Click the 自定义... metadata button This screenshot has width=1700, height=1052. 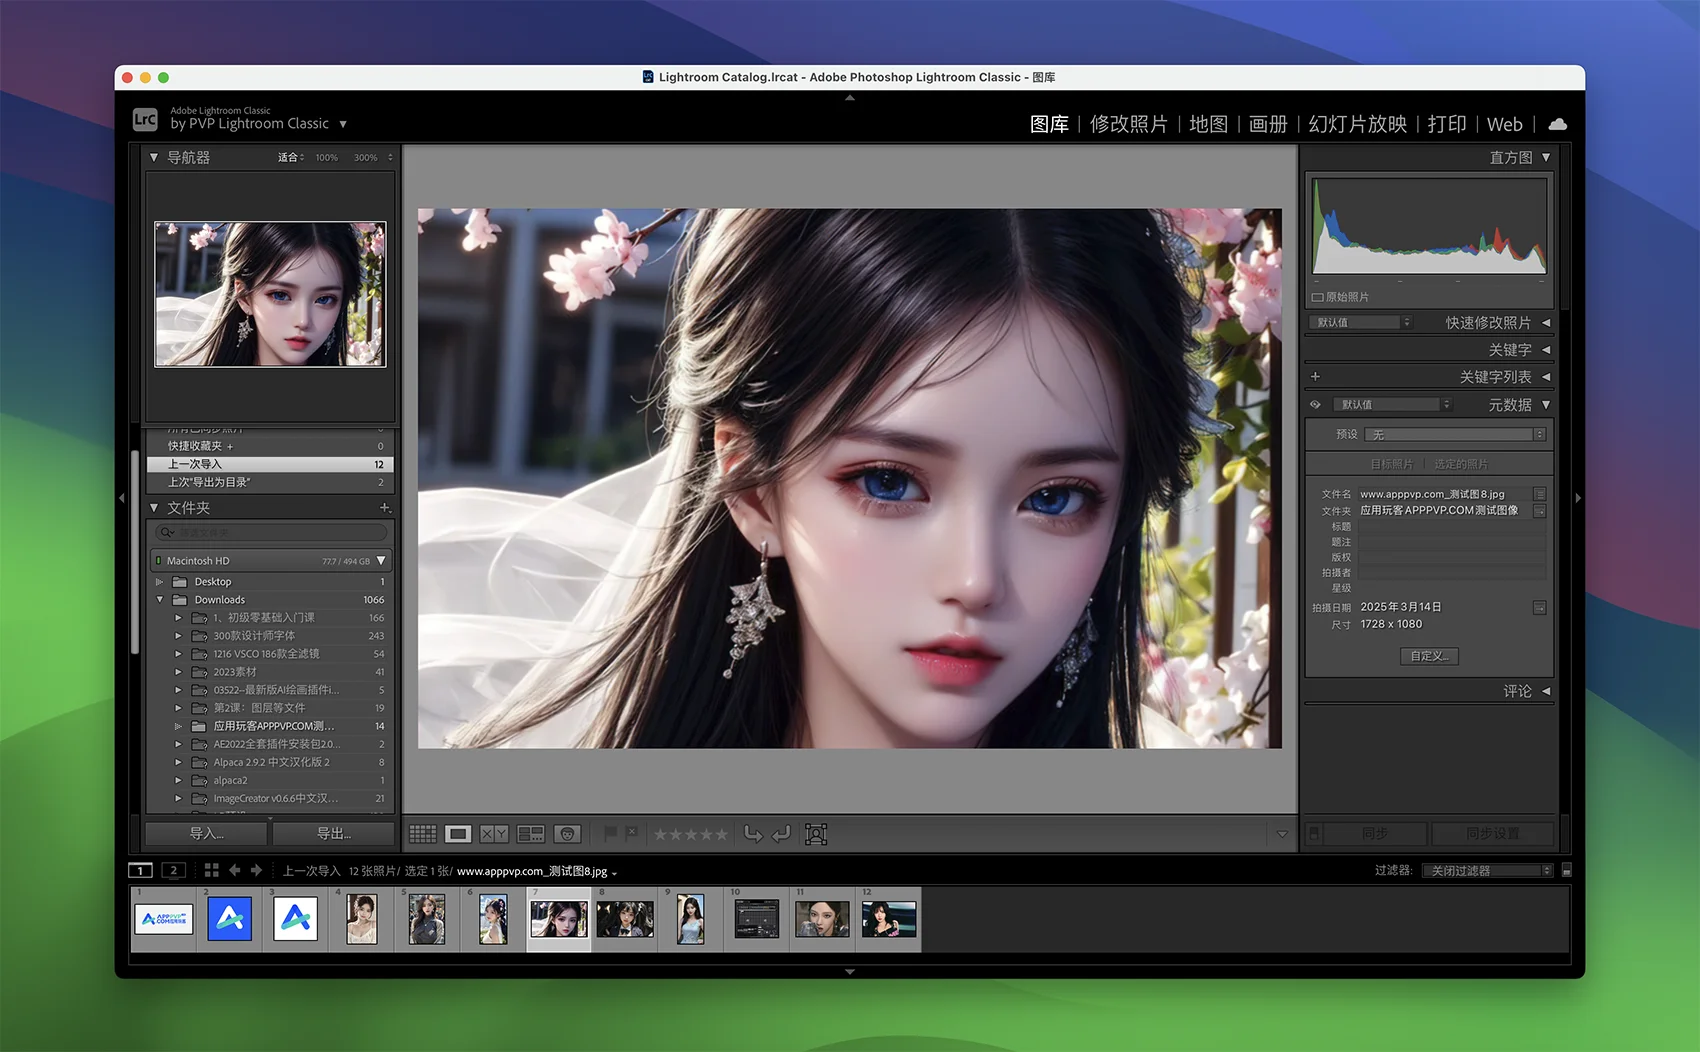(1429, 656)
